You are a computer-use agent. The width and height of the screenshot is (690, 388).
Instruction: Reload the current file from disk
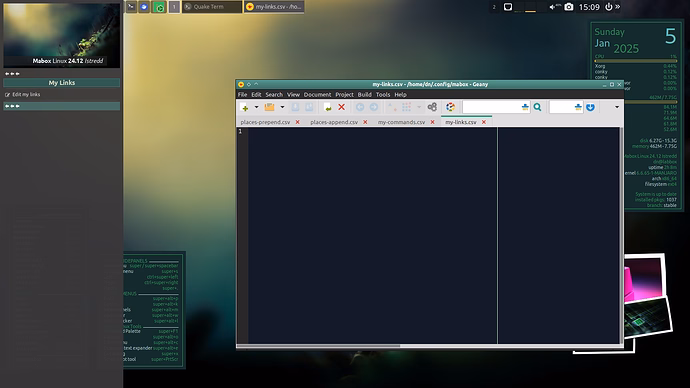[x=327, y=107]
